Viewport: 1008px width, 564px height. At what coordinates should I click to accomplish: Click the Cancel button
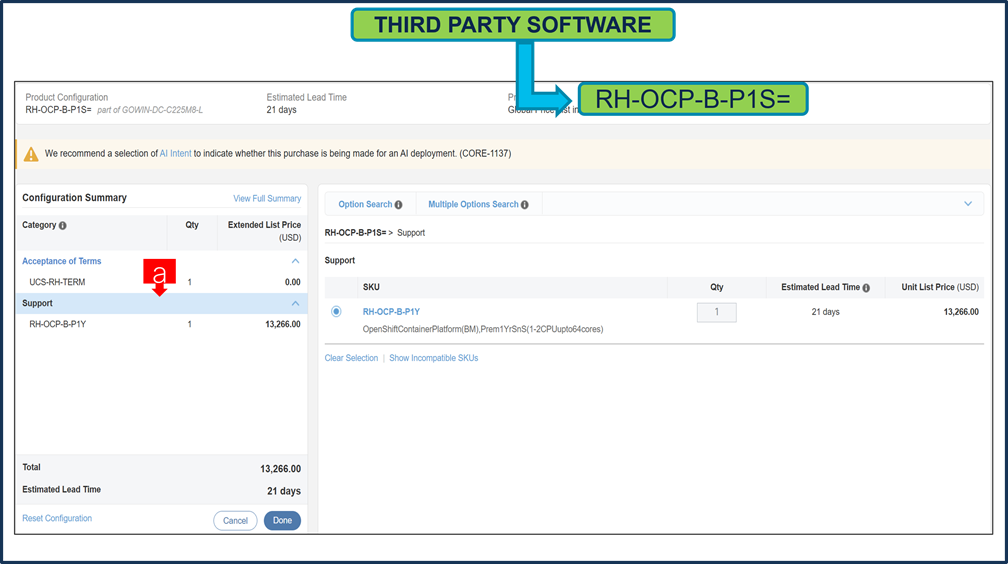pos(235,520)
